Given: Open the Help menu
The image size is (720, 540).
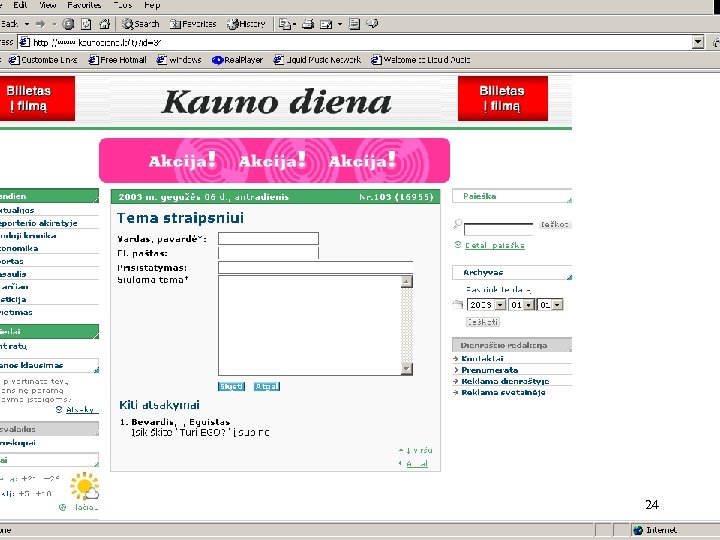Looking at the screenshot, I should (x=152, y=5).
